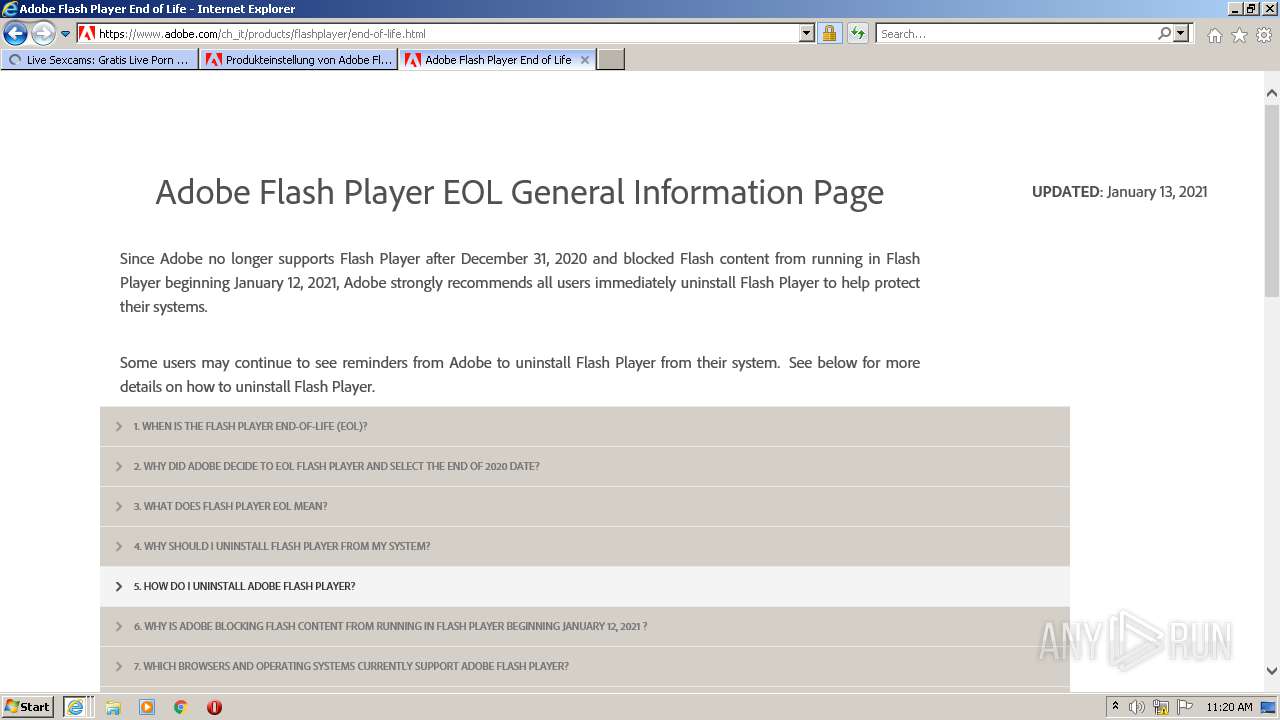Expand question 1 When is the Flash Player EOL
1280x720 pixels.
click(x=585, y=426)
